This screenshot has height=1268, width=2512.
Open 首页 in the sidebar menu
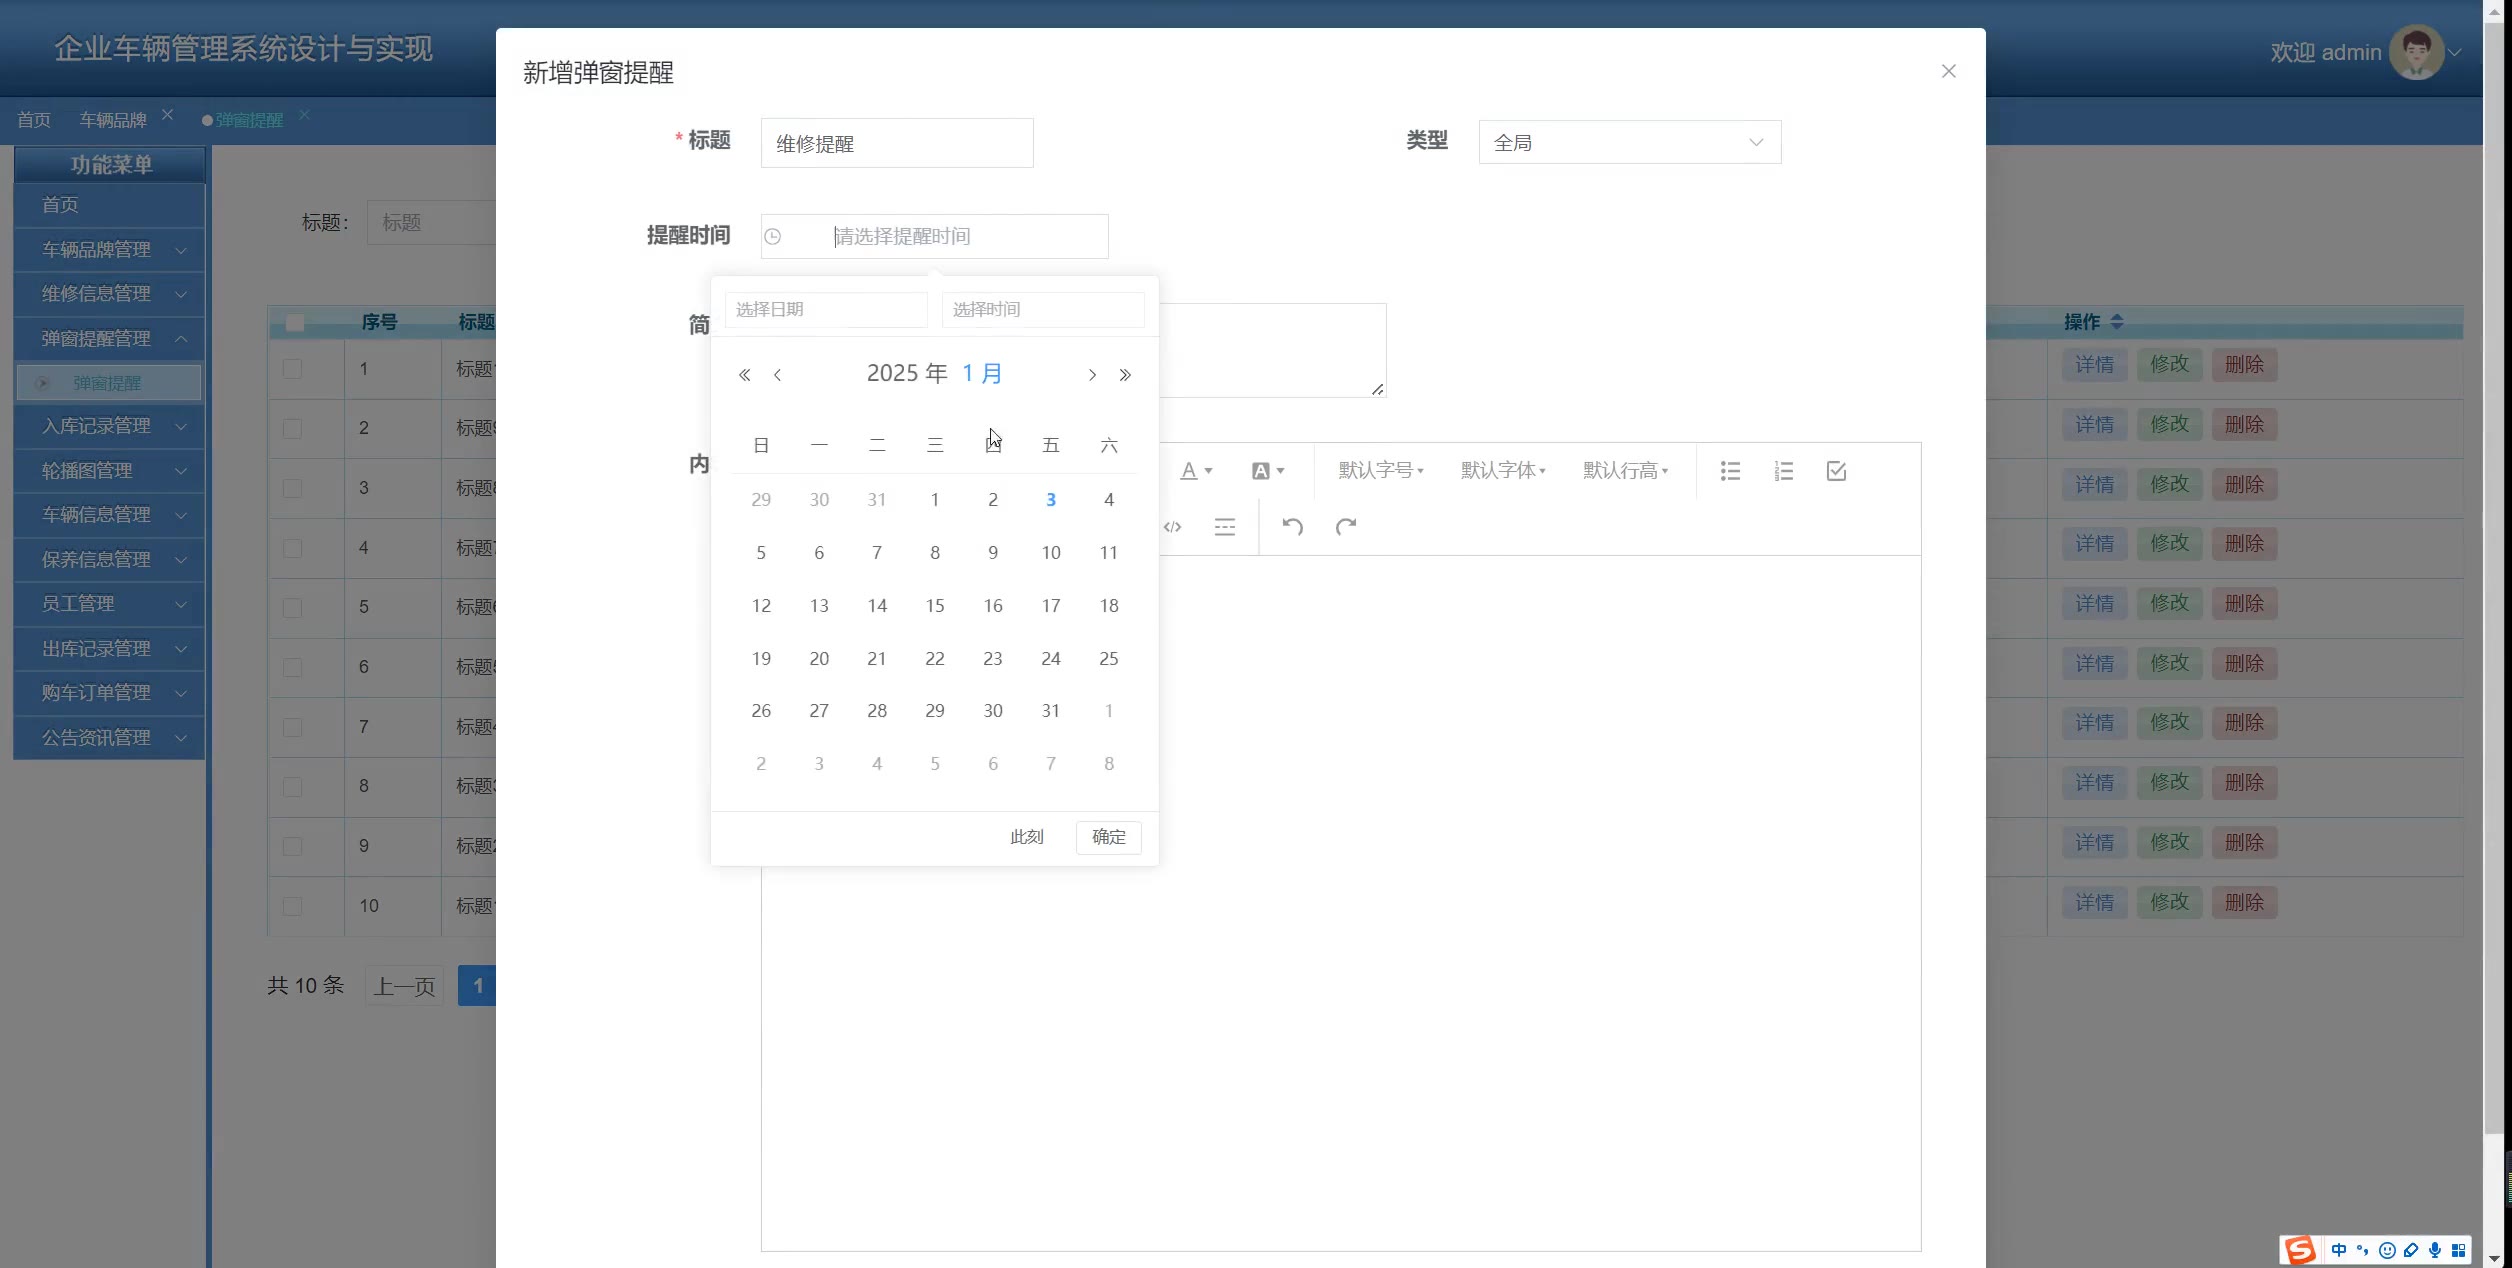(60, 205)
